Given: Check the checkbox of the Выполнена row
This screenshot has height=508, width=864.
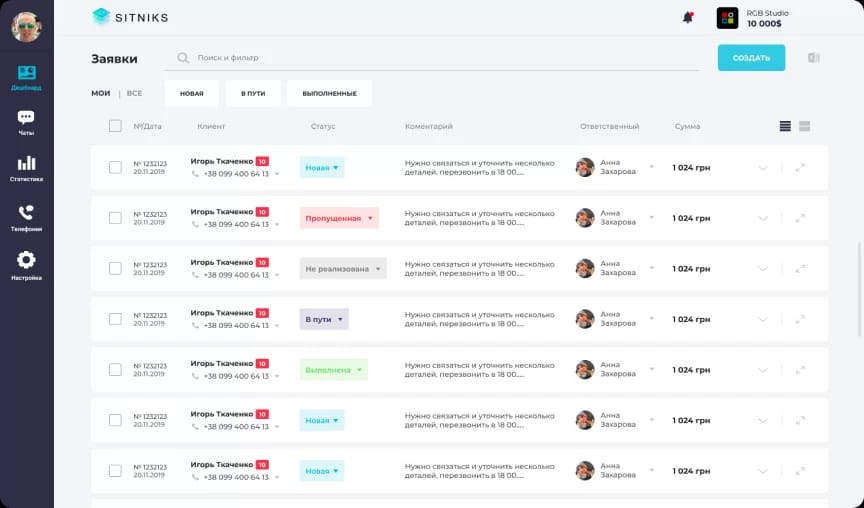Looking at the screenshot, I should 115,370.
